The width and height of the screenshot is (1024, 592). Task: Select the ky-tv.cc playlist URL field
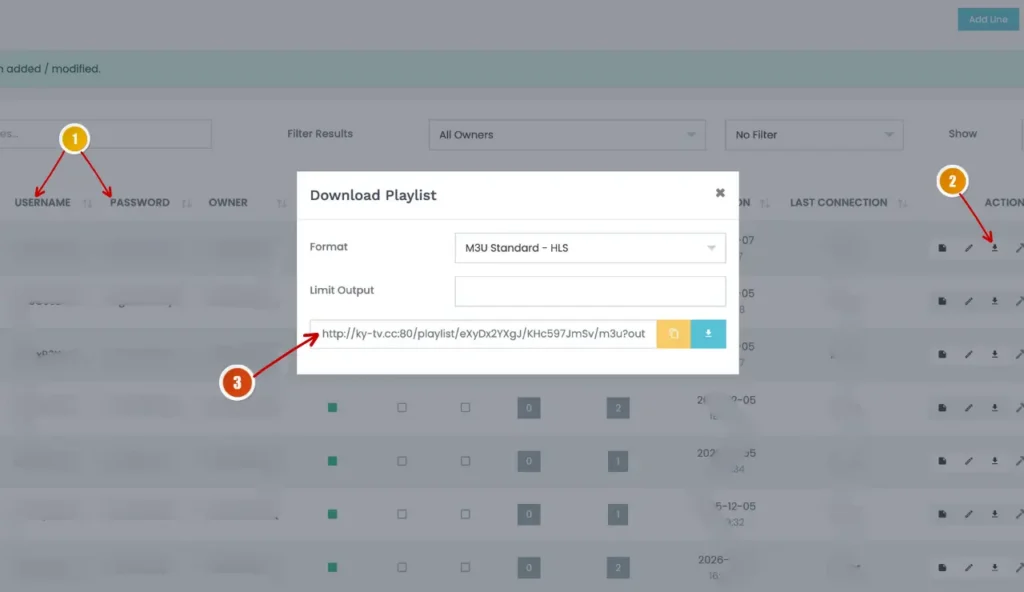point(483,334)
